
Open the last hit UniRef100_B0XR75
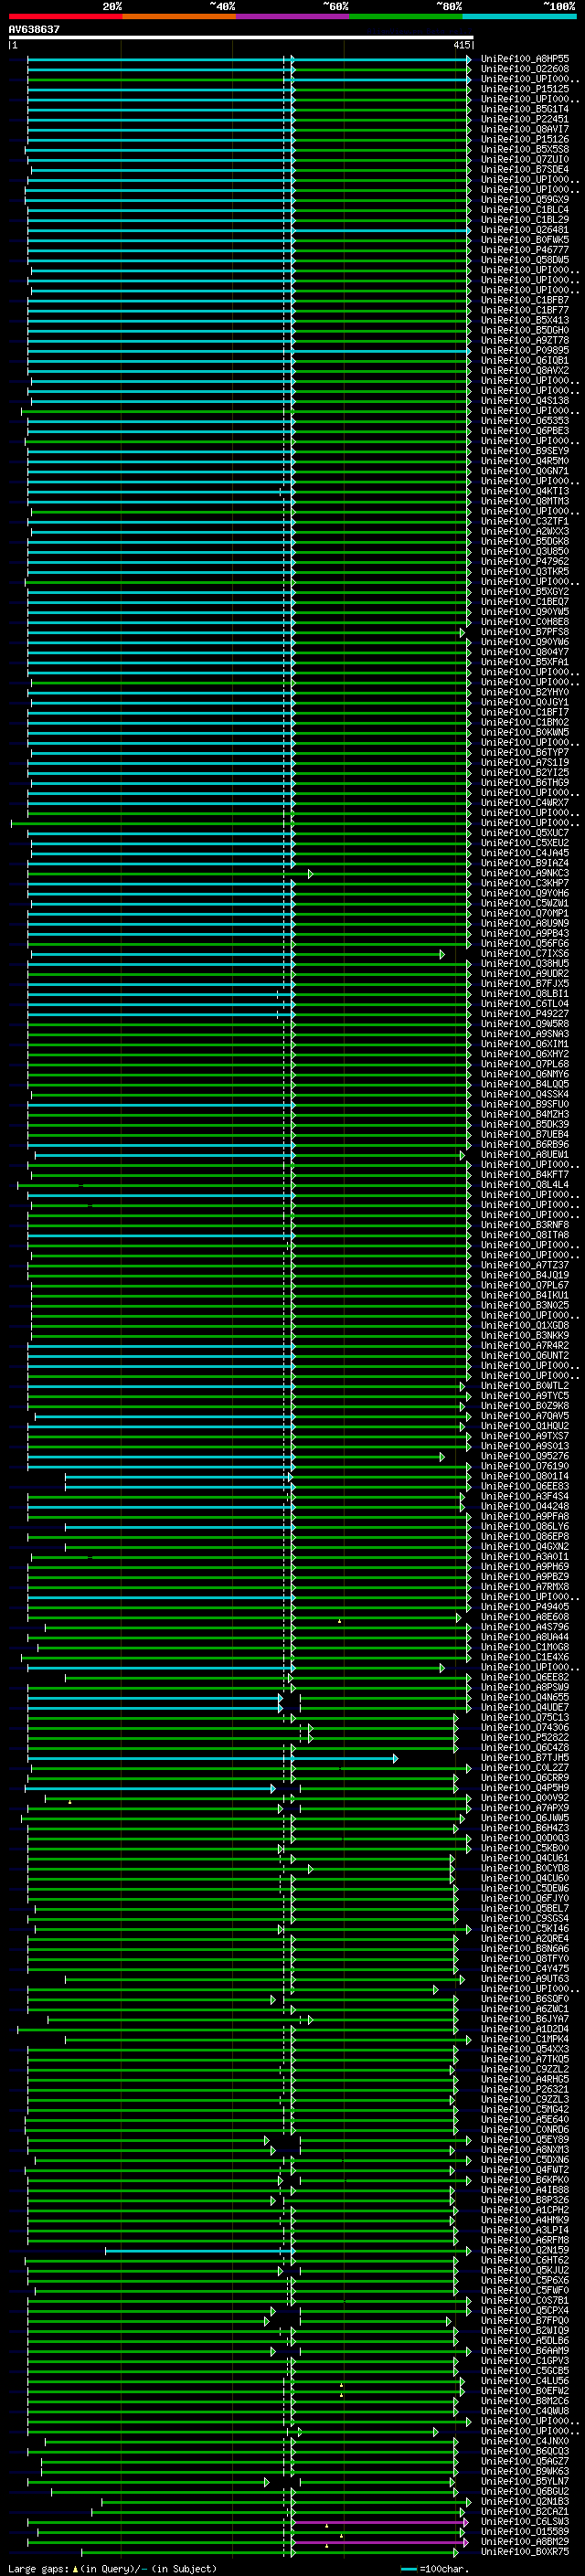tap(525, 2552)
